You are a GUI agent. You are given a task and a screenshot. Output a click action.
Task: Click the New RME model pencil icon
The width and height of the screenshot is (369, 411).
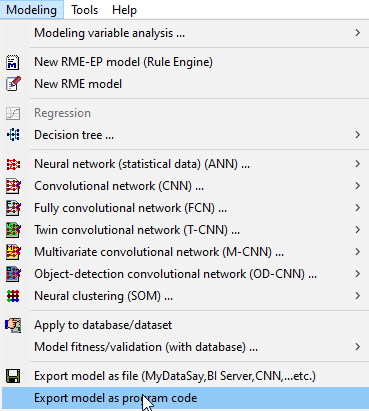pos(13,84)
